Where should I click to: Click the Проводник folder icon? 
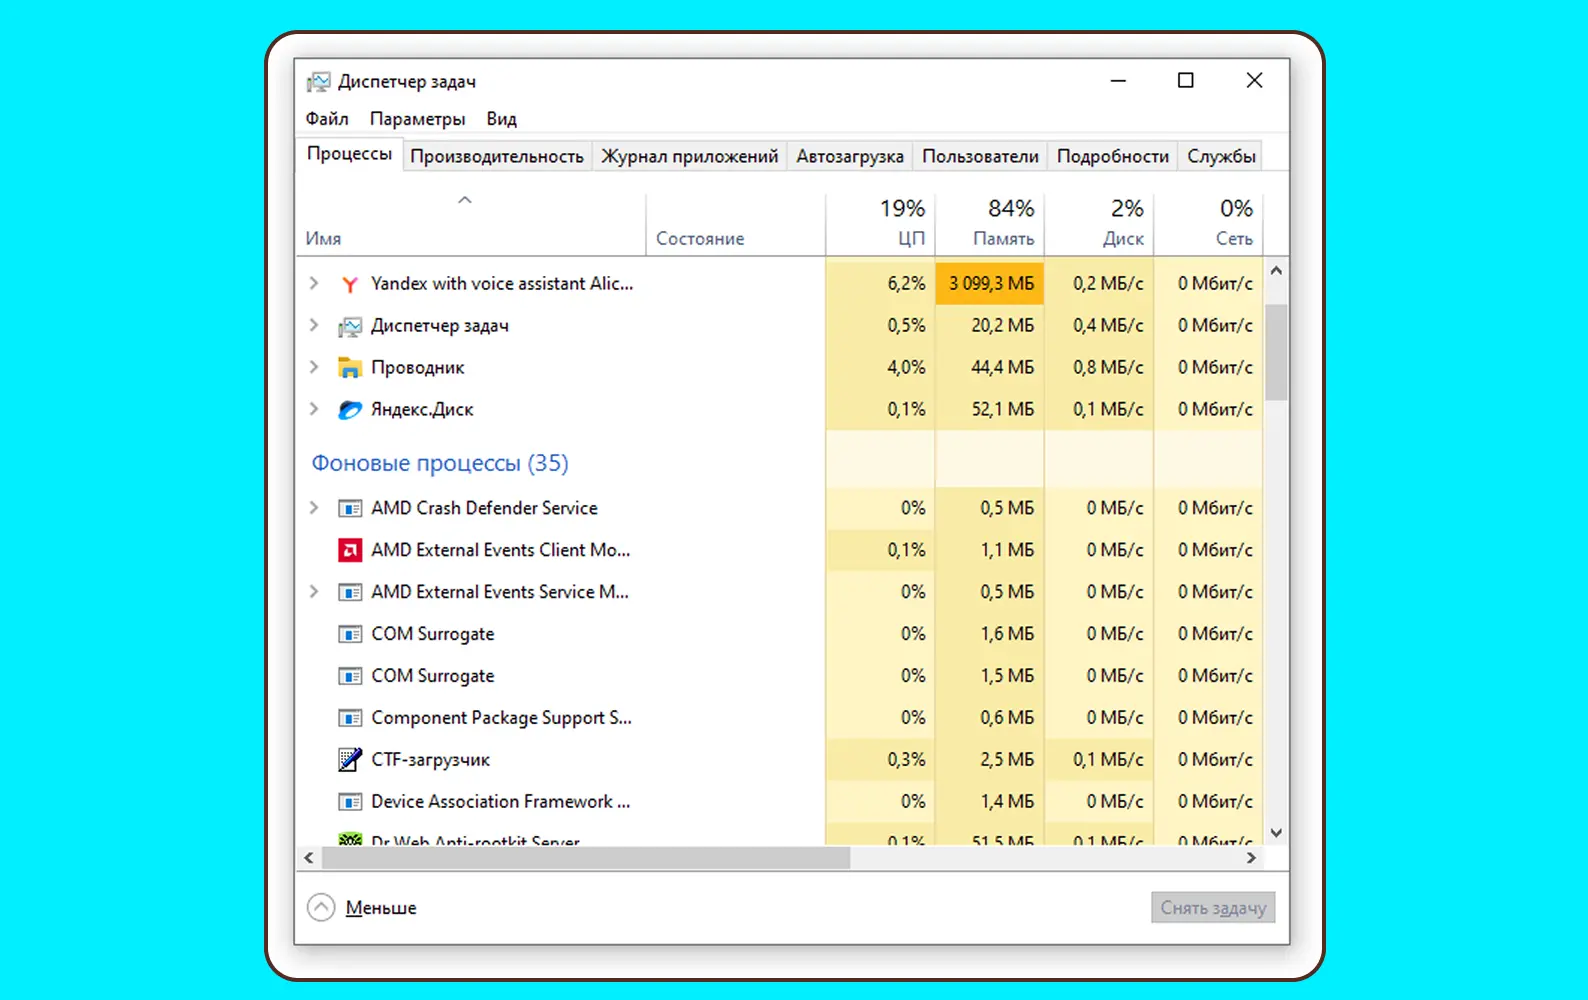coord(349,368)
